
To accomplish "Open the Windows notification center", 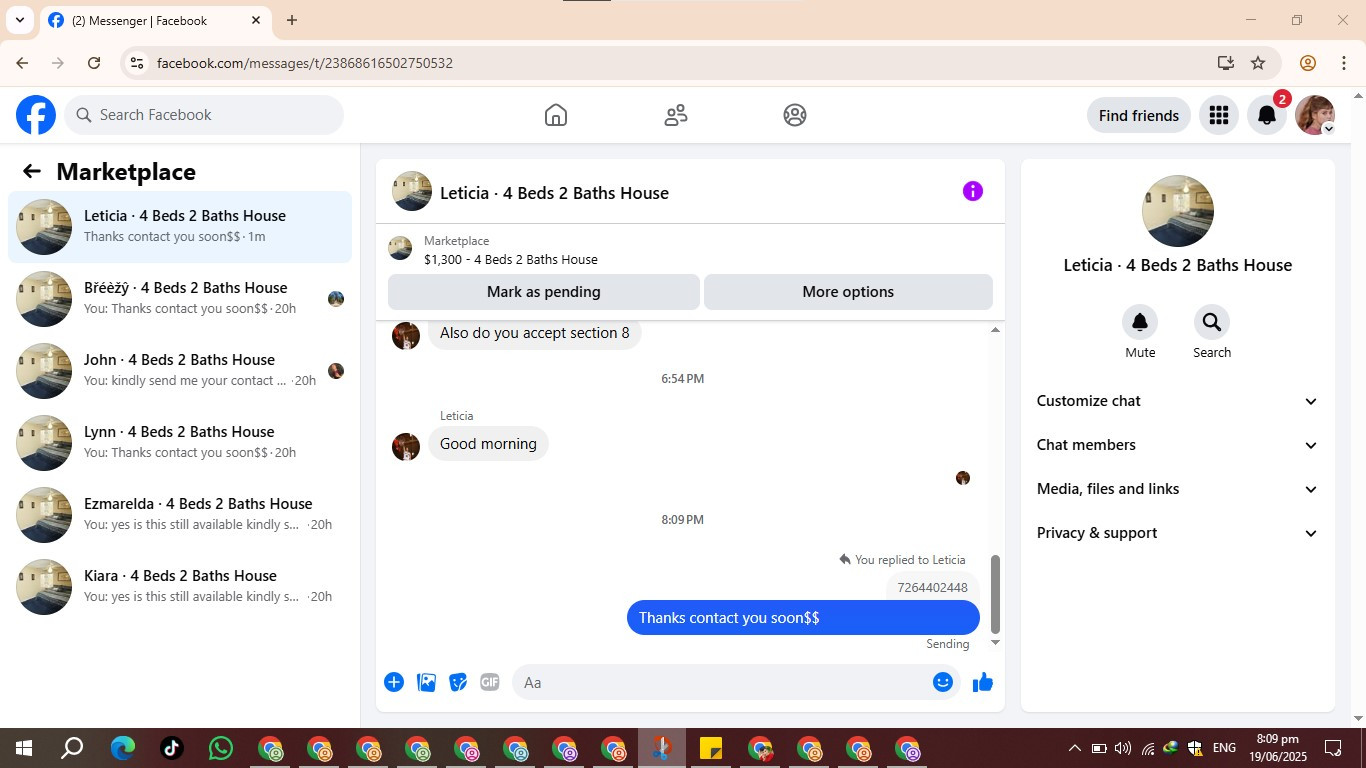I will coord(1333,748).
